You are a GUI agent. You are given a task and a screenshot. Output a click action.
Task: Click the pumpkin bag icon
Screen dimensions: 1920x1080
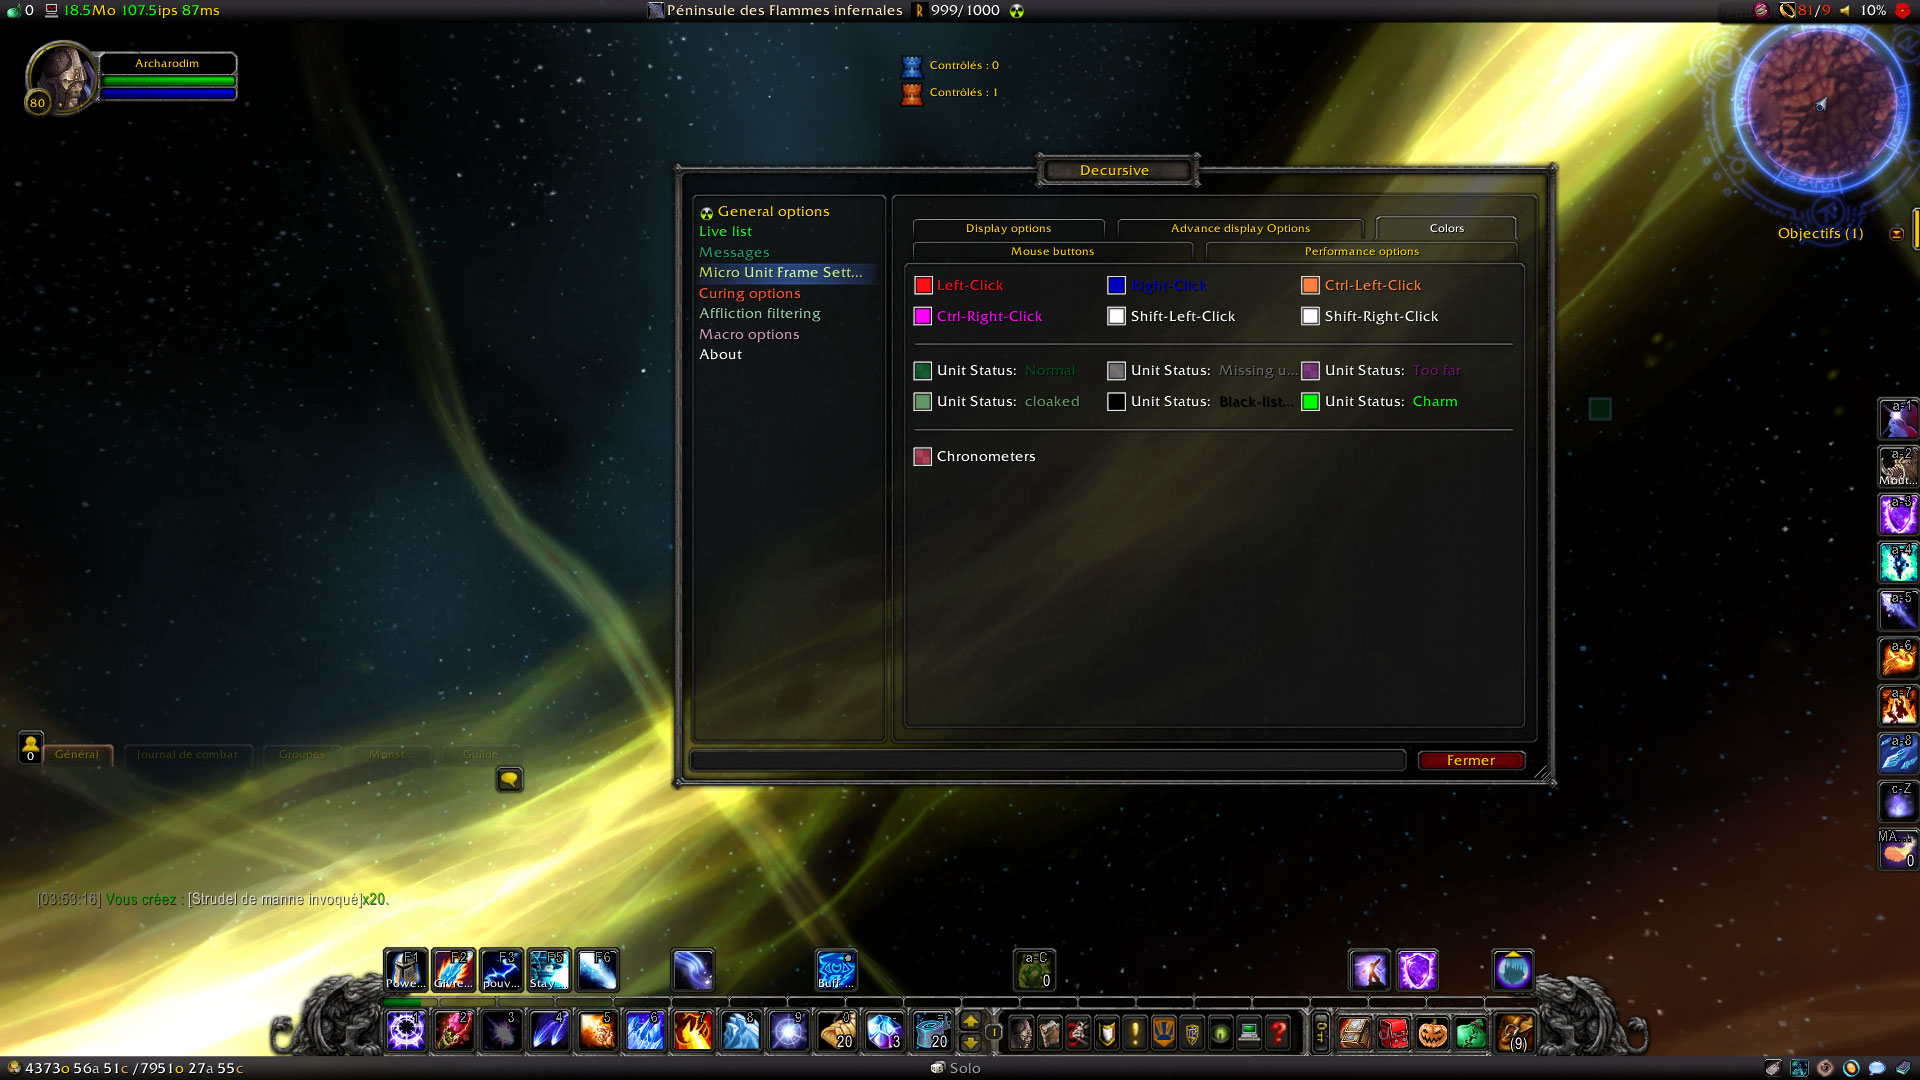(x=1432, y=1032)
